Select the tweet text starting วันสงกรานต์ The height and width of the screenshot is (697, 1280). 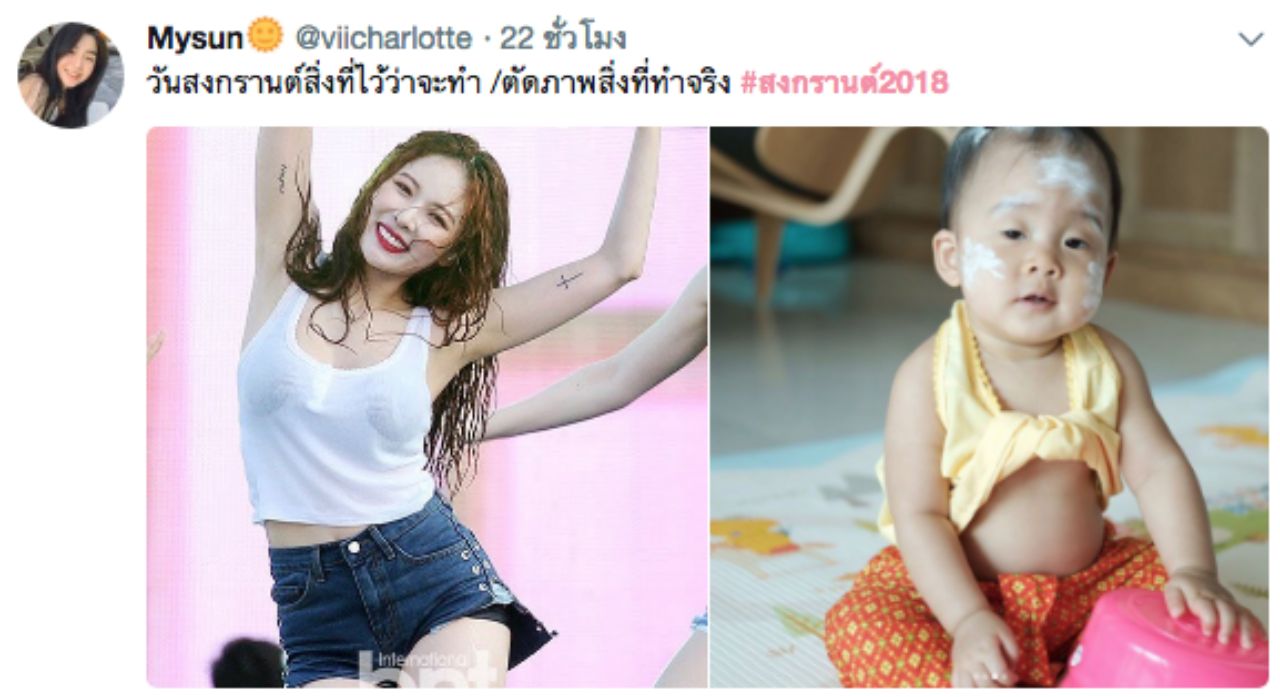coord(441,83)
